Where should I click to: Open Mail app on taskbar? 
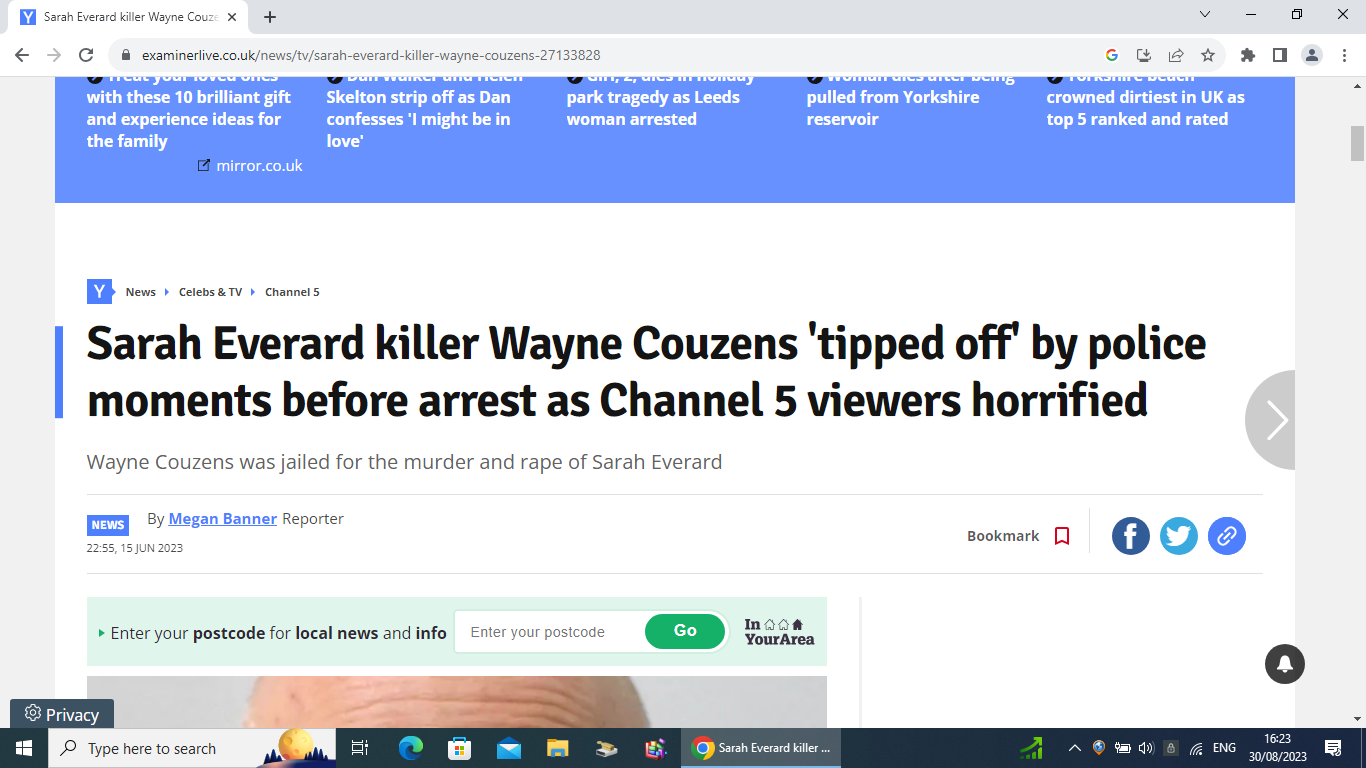(509, 748)
